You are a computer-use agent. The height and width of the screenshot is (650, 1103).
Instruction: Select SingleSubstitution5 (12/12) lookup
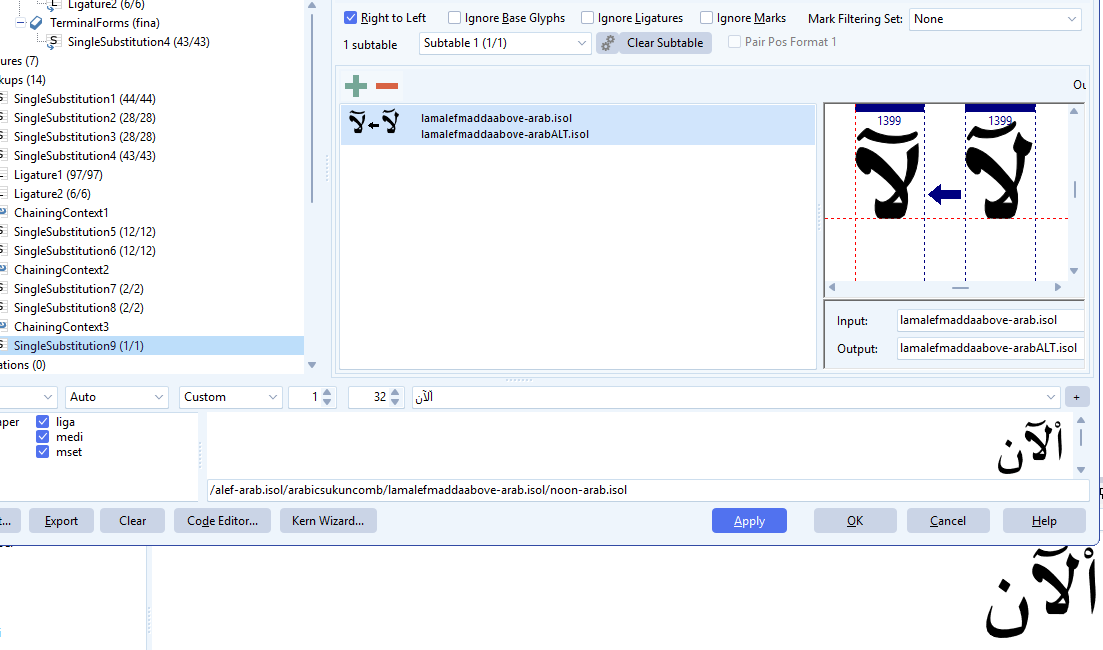point(84,232)
